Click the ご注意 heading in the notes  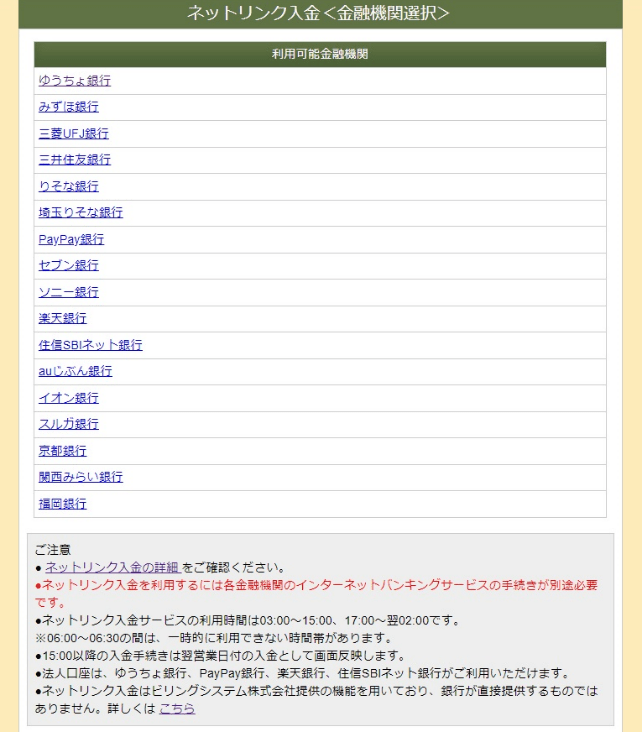53,550
